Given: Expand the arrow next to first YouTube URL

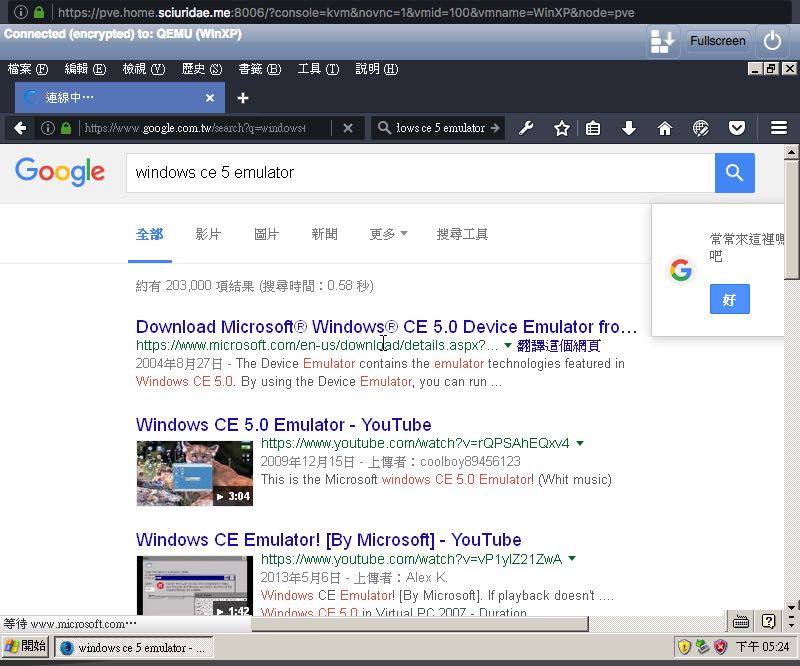Looking at the screenshot, I should [x=580, y=444].
